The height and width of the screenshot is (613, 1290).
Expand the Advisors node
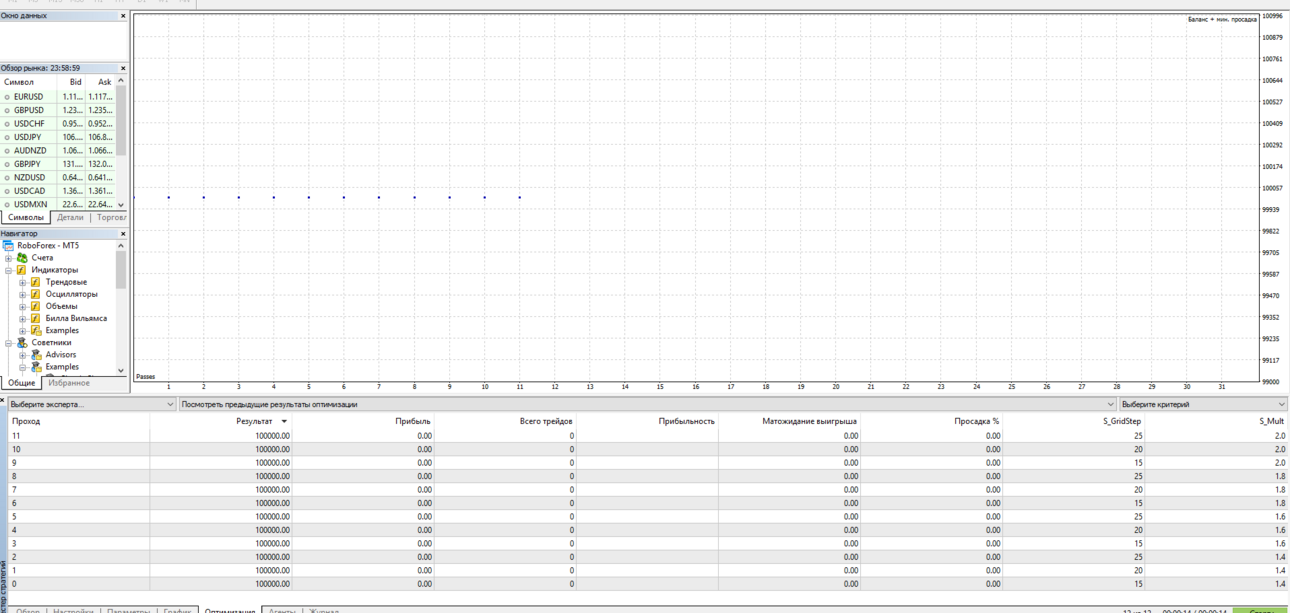pos(23,354)
